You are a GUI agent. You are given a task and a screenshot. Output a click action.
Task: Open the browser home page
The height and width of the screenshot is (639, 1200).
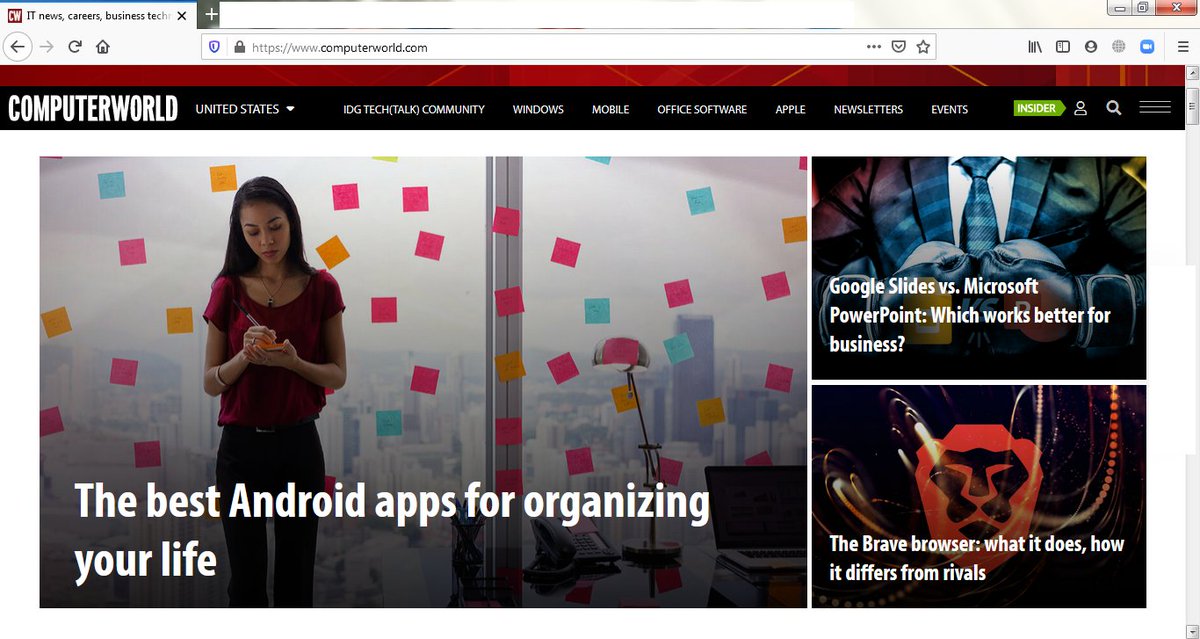point(102,46)
